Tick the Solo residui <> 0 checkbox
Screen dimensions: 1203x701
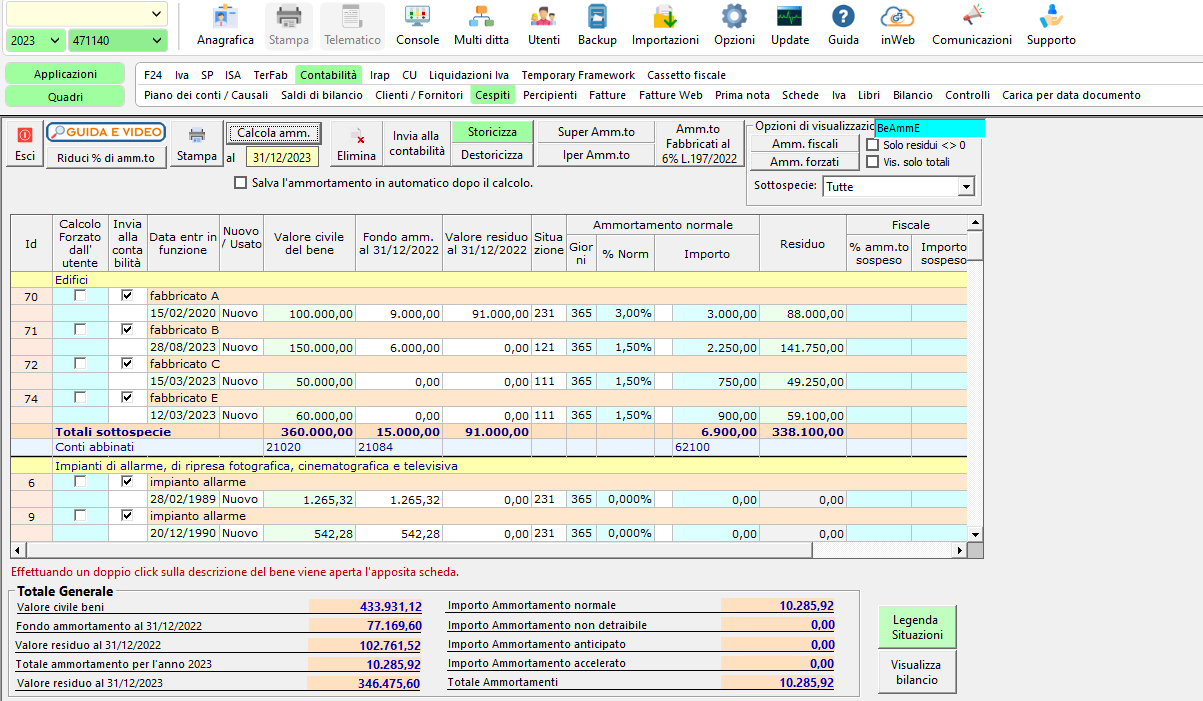(872, 145)
